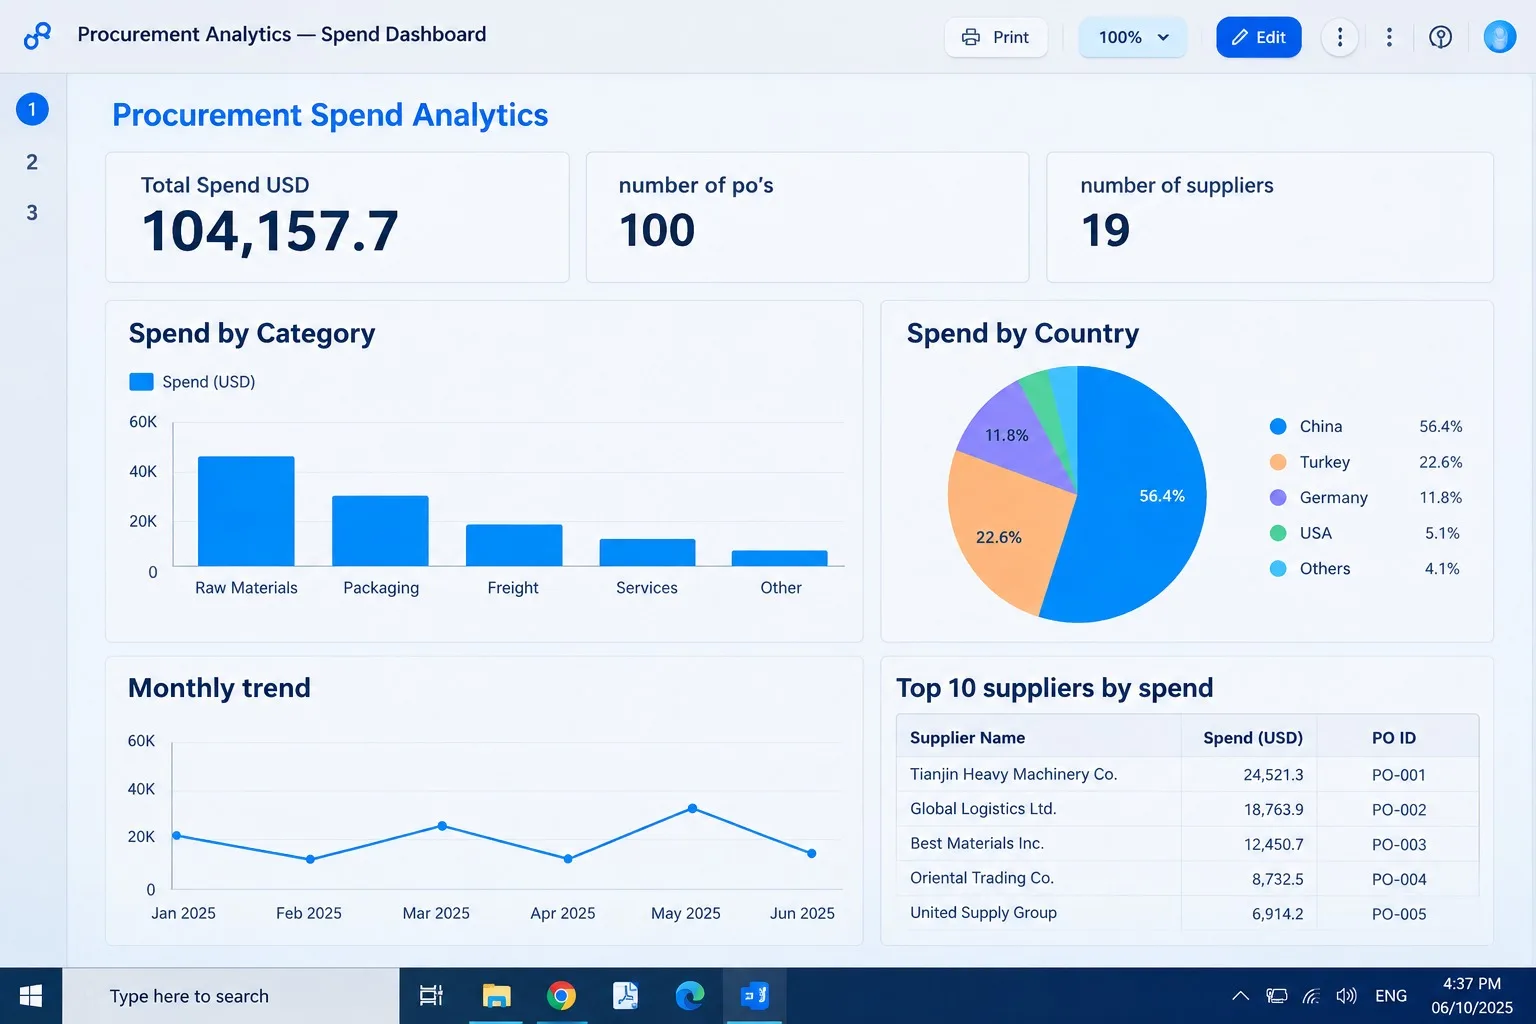The width and height of the screenshot is (1536, 1024).
Task: Open Microsoft Edge from the taskbar
Action: (689, 996)
